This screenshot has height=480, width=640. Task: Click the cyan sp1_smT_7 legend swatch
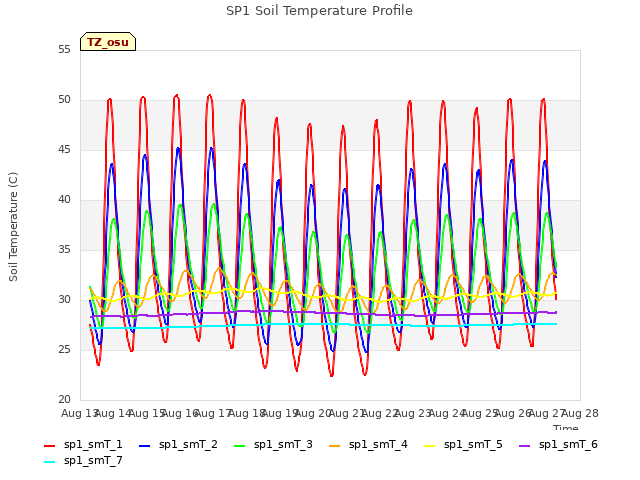pos(49,462)
